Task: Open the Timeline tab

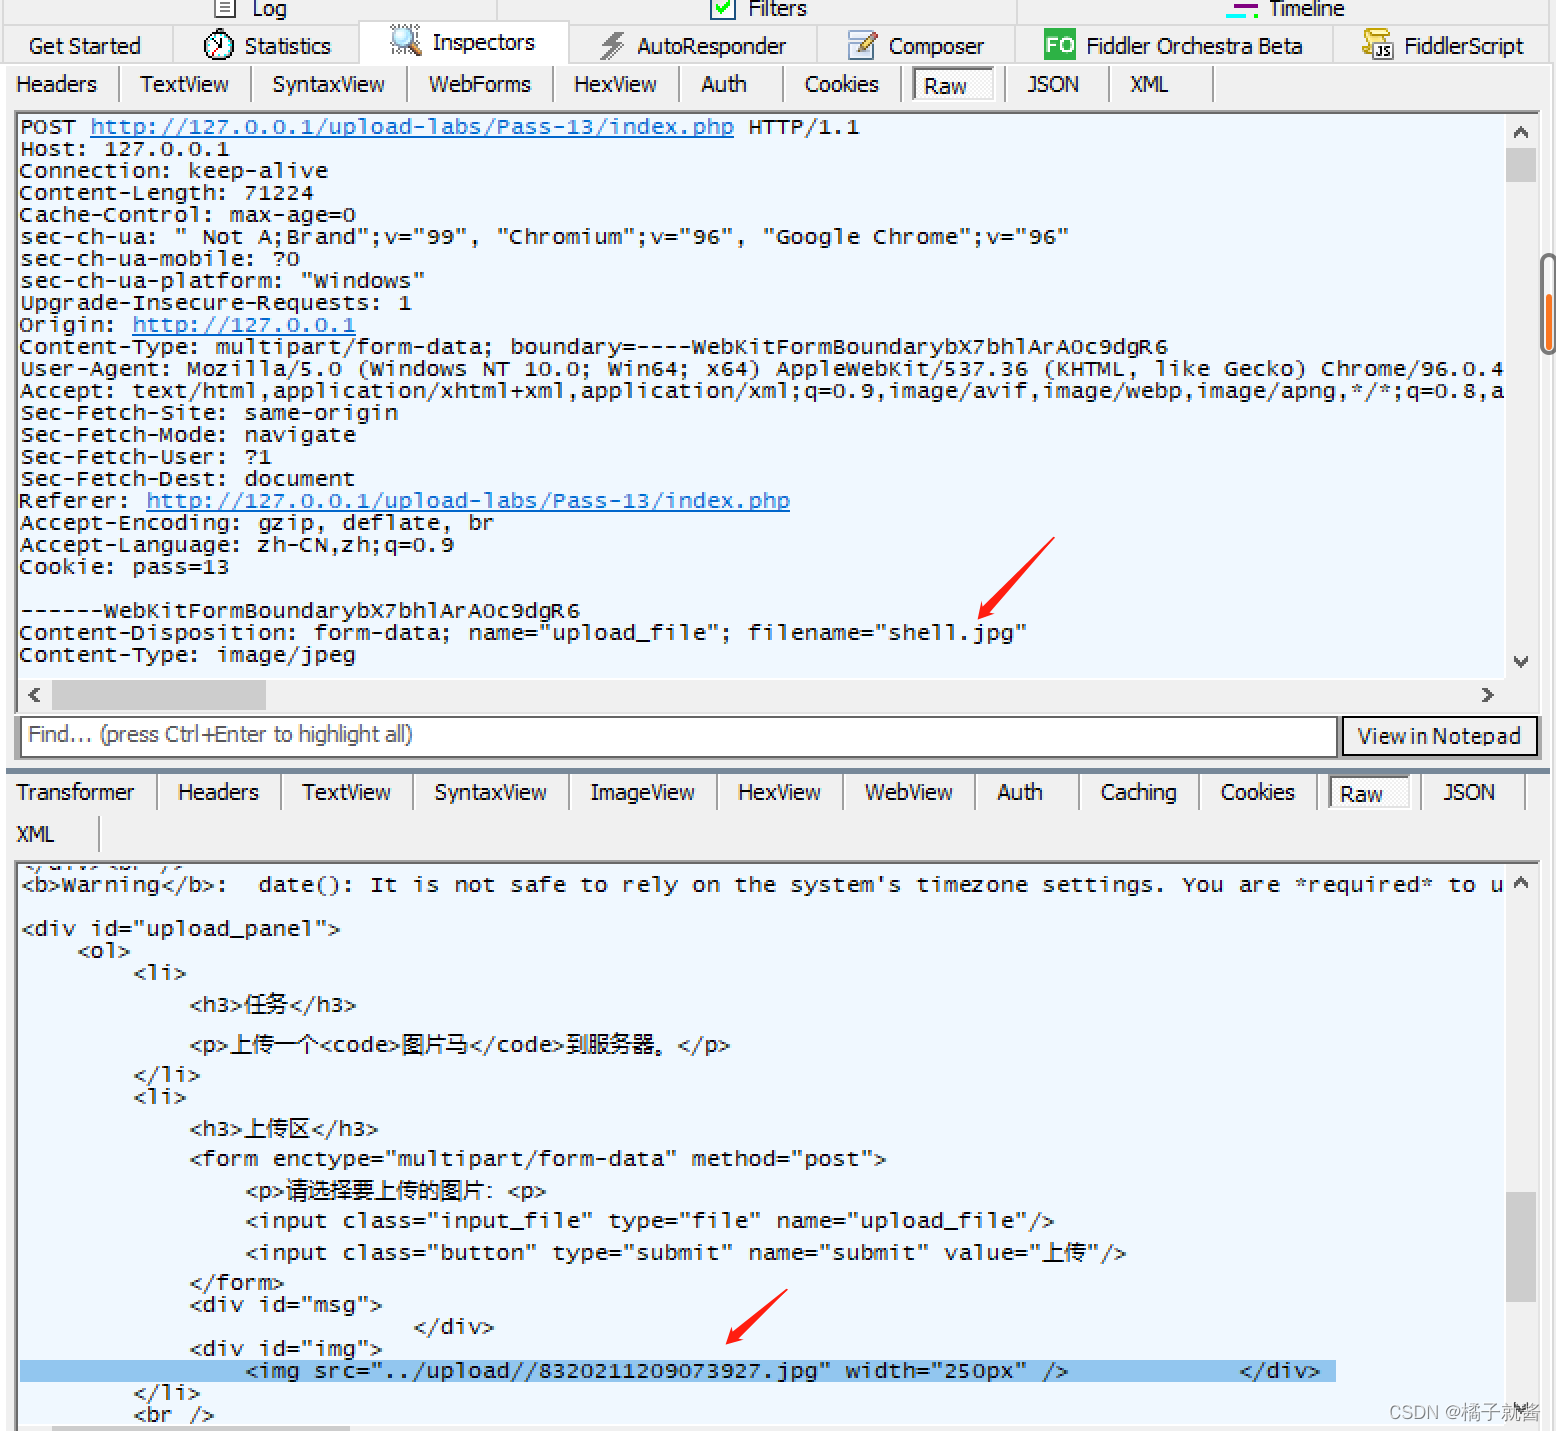Action: click(x=1286, y=9)
